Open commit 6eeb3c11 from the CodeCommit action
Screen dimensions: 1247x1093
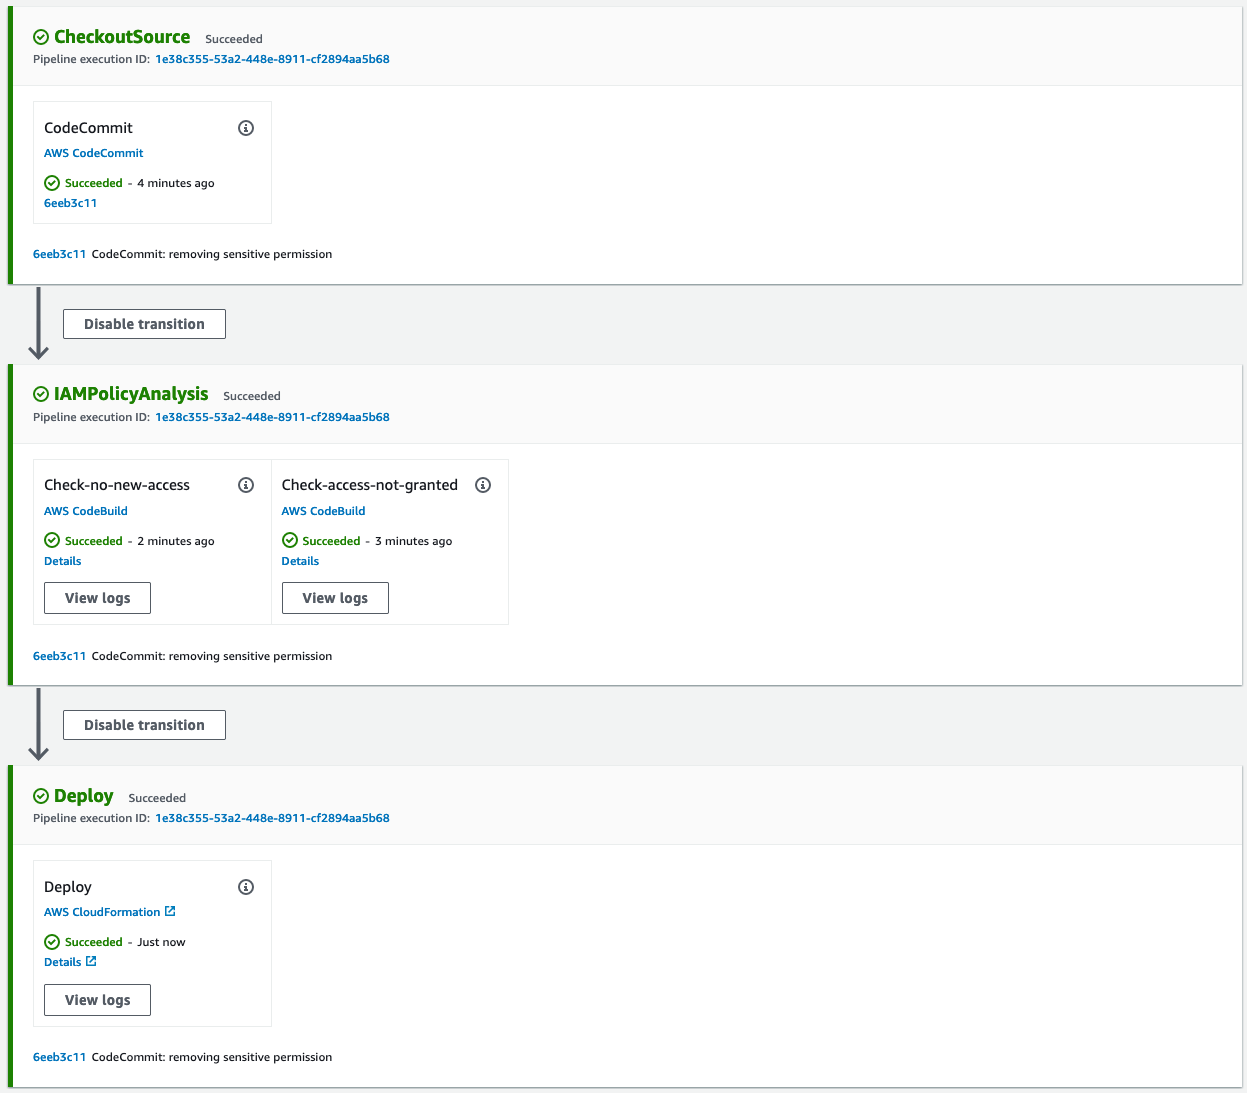[70, 203]
